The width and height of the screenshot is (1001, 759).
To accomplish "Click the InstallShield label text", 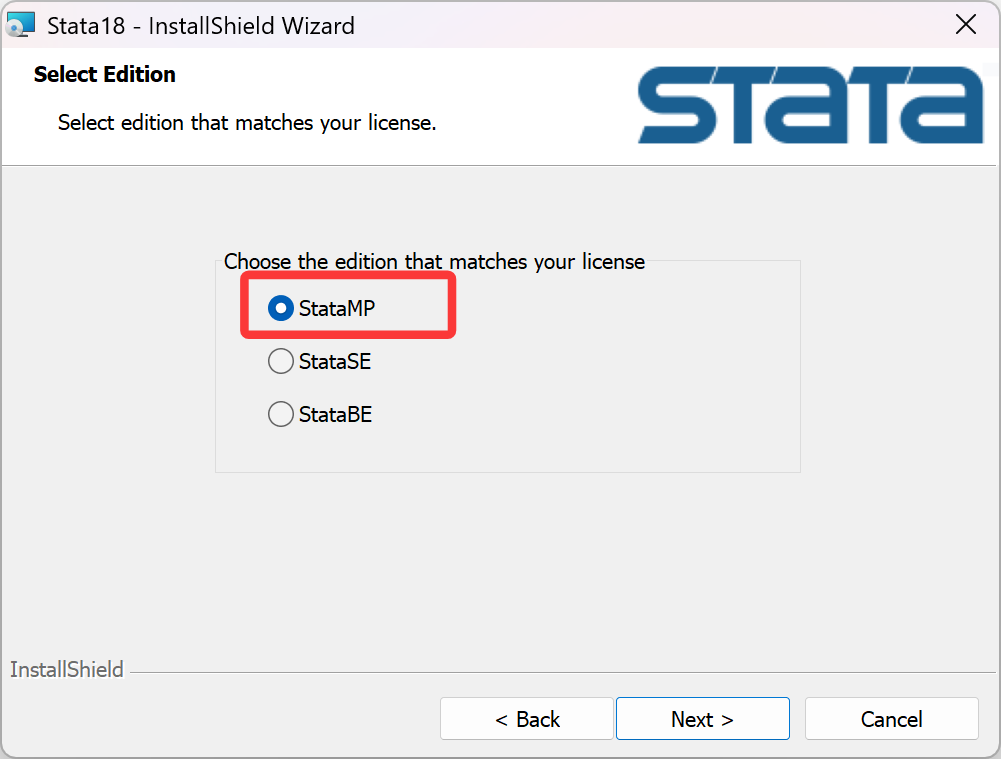I will click(x=66, y=670).
